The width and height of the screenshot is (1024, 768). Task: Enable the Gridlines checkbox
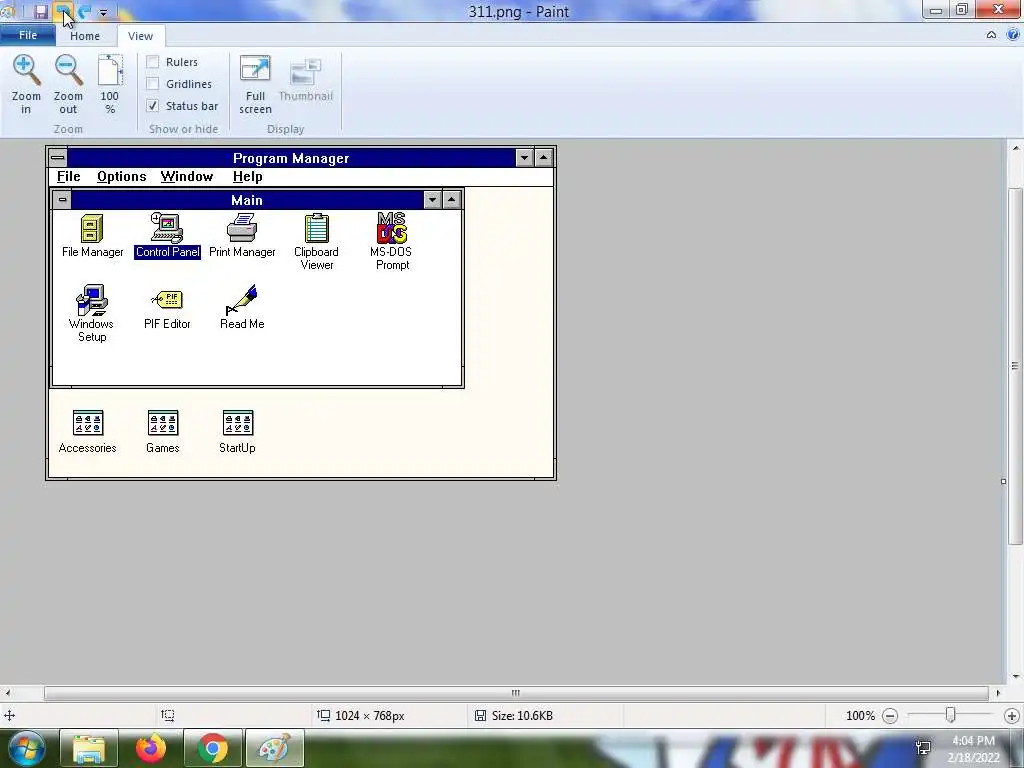click(x=152, y=84)
